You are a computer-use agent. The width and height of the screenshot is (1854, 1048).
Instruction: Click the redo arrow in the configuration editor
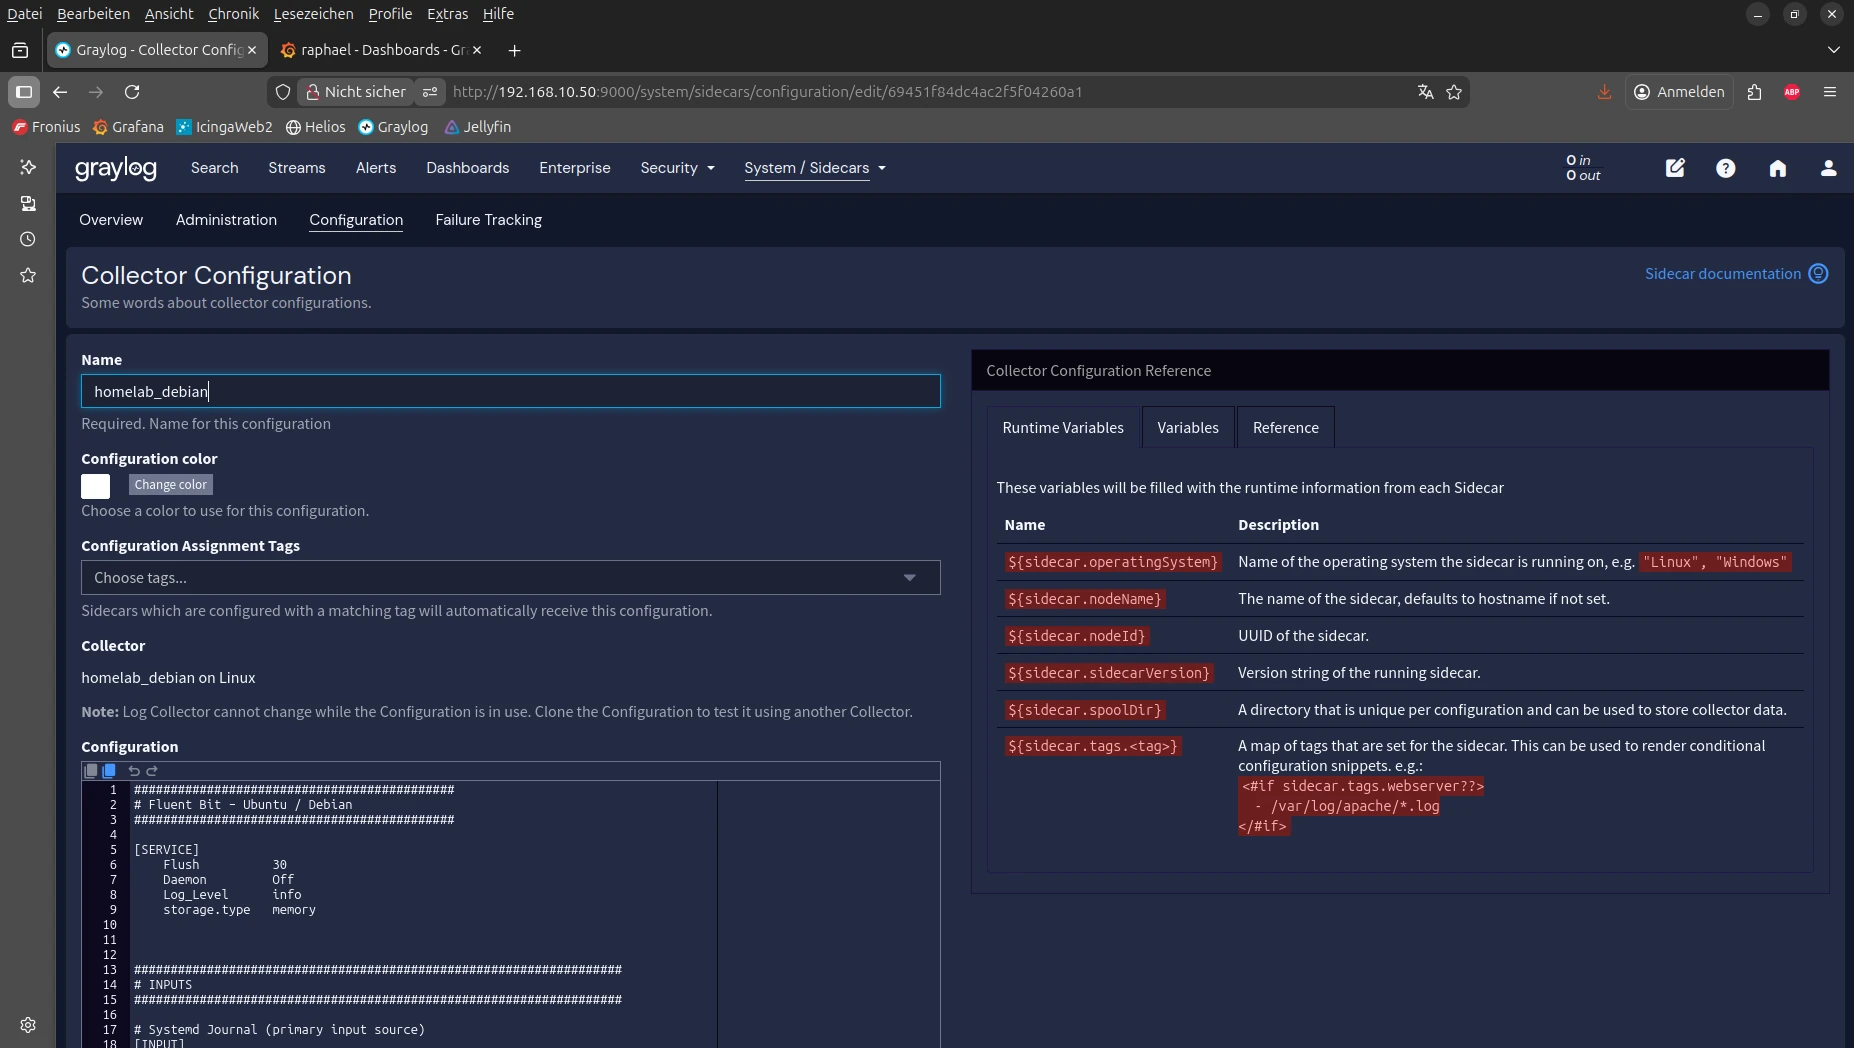[152, 771]
